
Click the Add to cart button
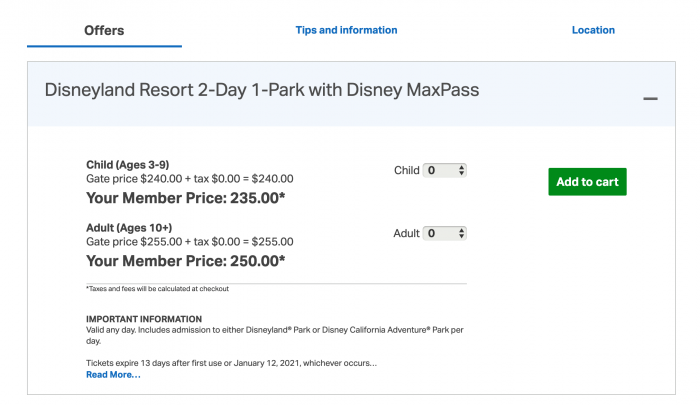[587, 182]
